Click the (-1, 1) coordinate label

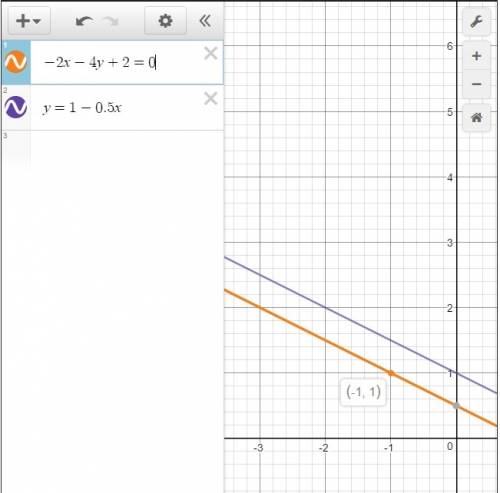363,392
